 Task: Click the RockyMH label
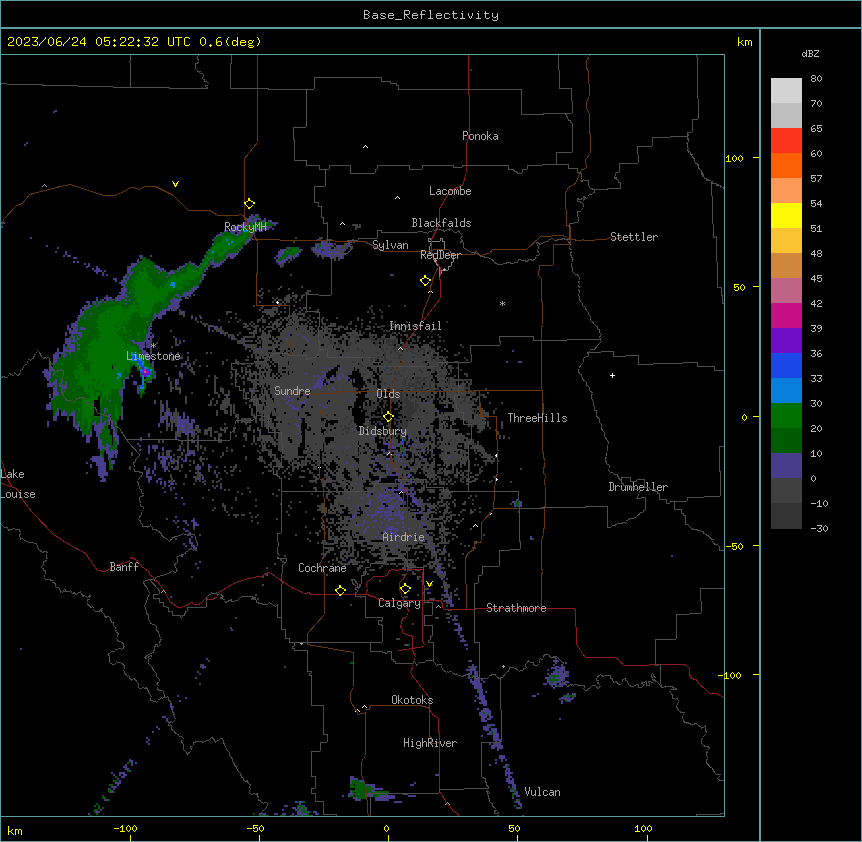click(245, 227)
